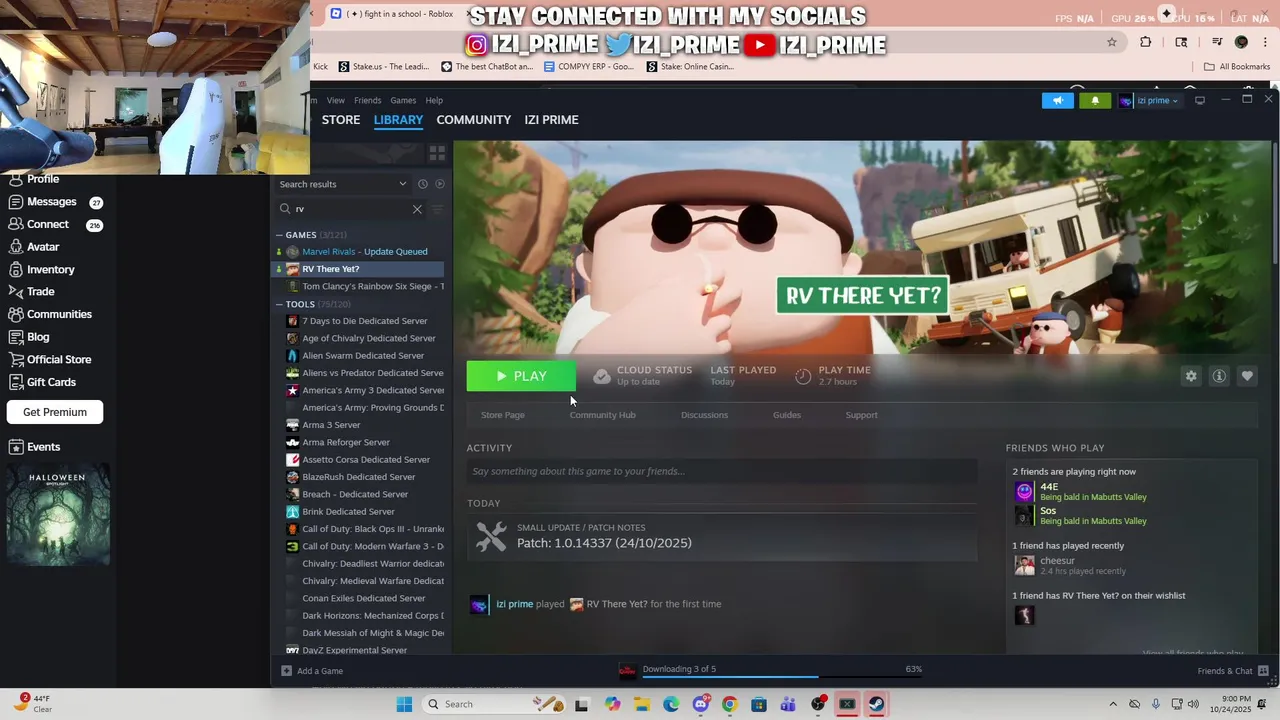
Task: Collapse the GAMES category
Action: (x=279, y=235)
